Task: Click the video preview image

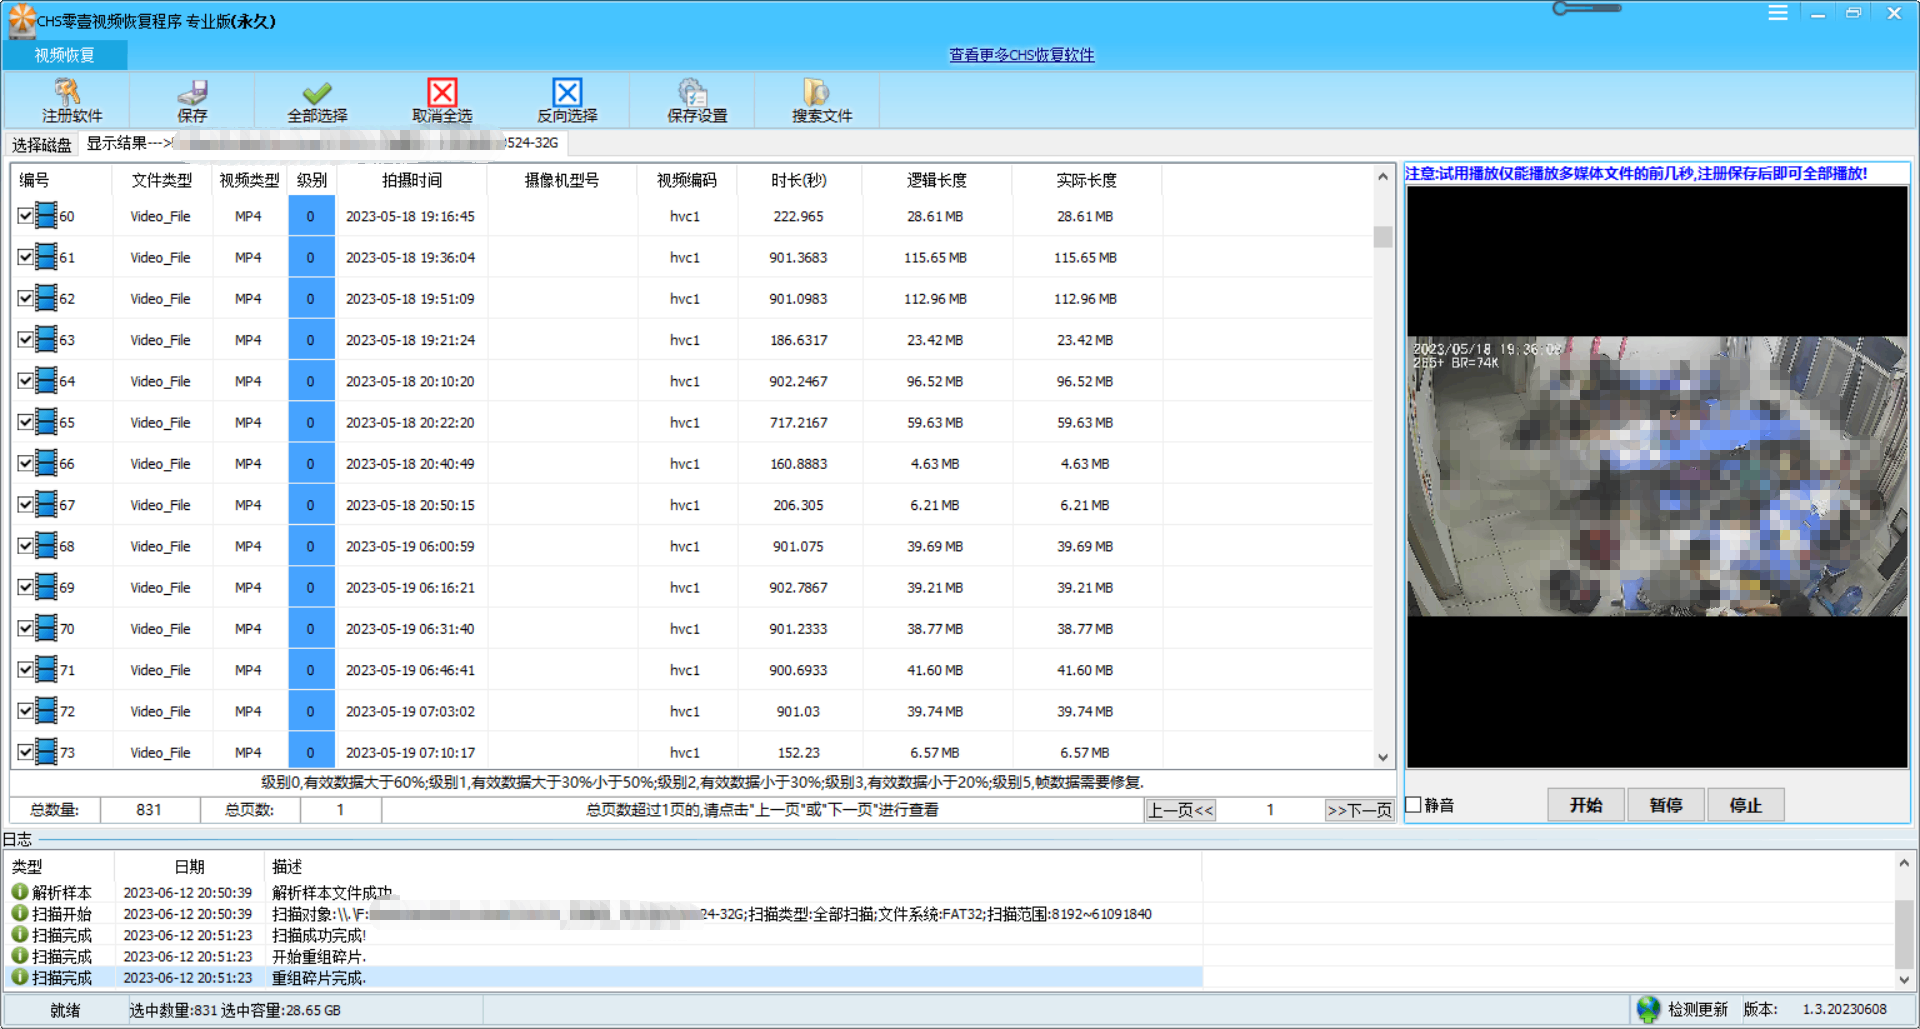Action: [x=1657, y=476]
